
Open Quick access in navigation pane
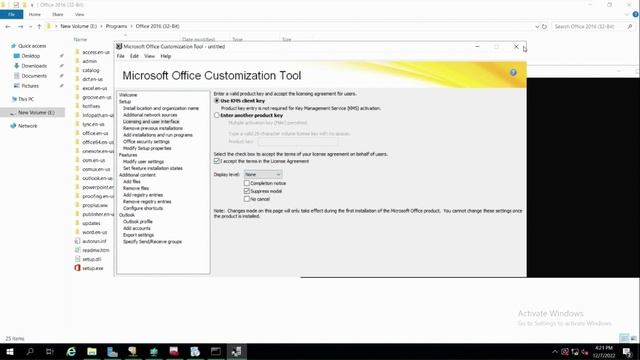tap(32, 46)
